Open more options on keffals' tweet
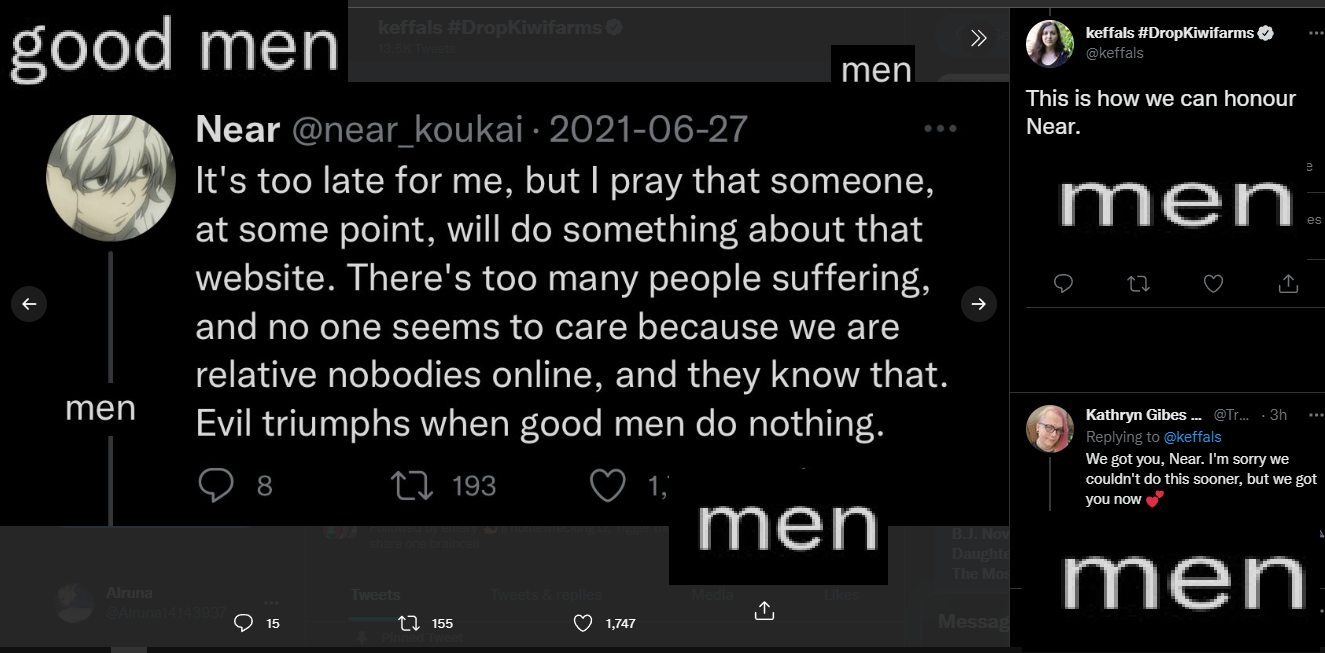This screenshot has height=653, width=1325. (x=1315, y=32)
